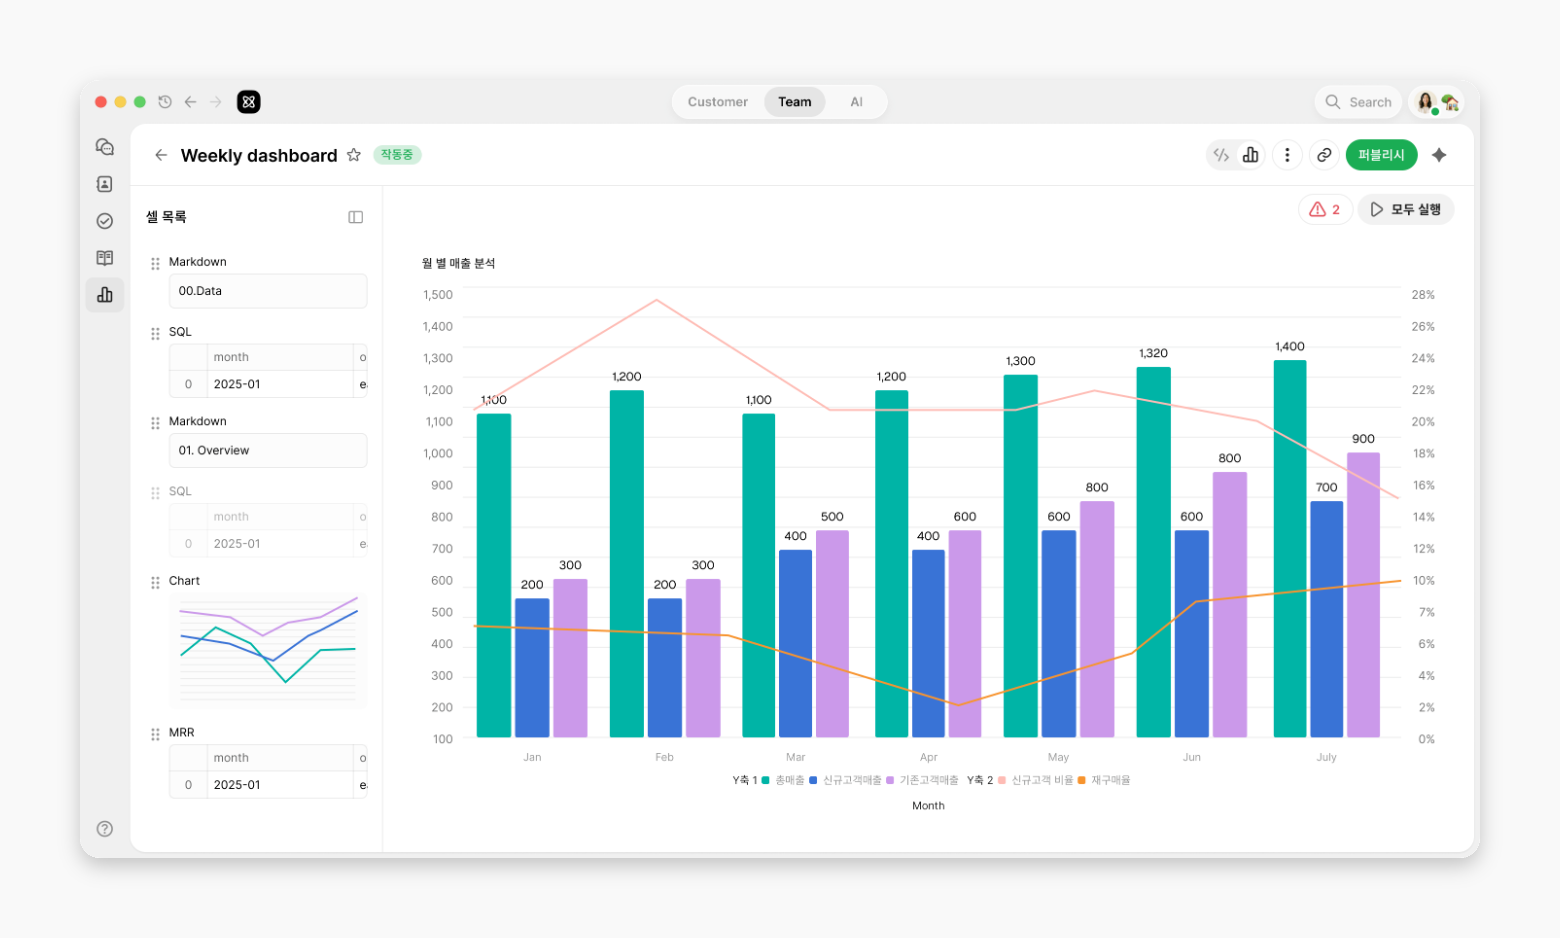
Task: Open the AI sparkle icon
Action: (x=1439, y=155)
